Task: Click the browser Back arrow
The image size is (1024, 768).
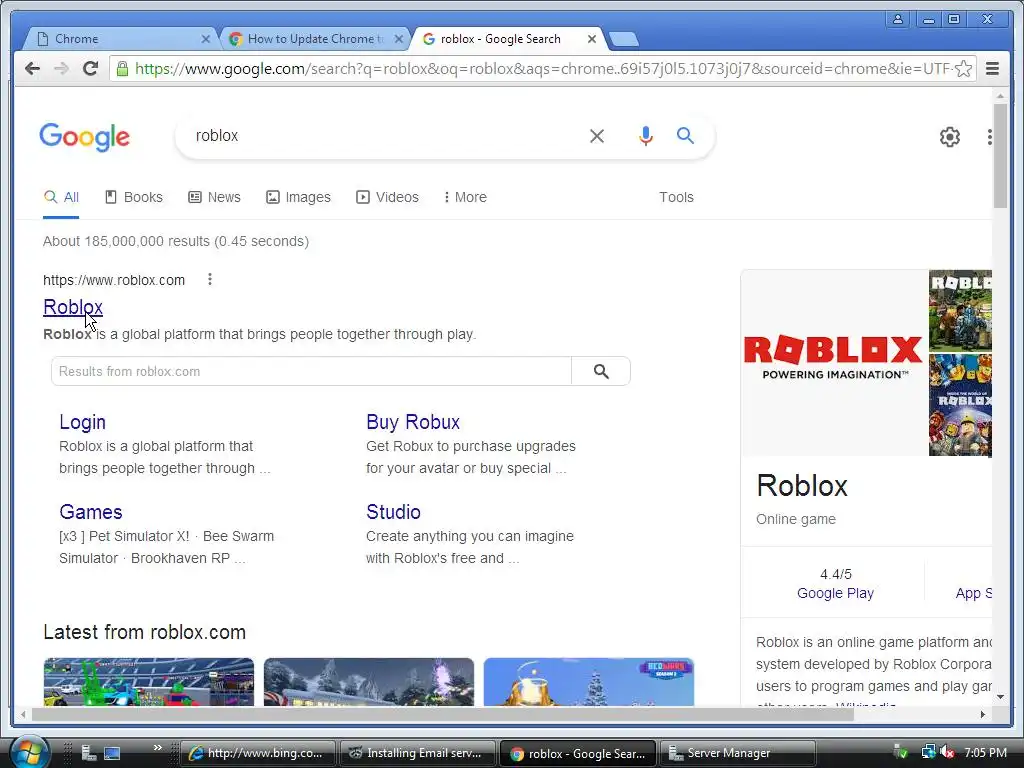Action: (x=32, y=69)
